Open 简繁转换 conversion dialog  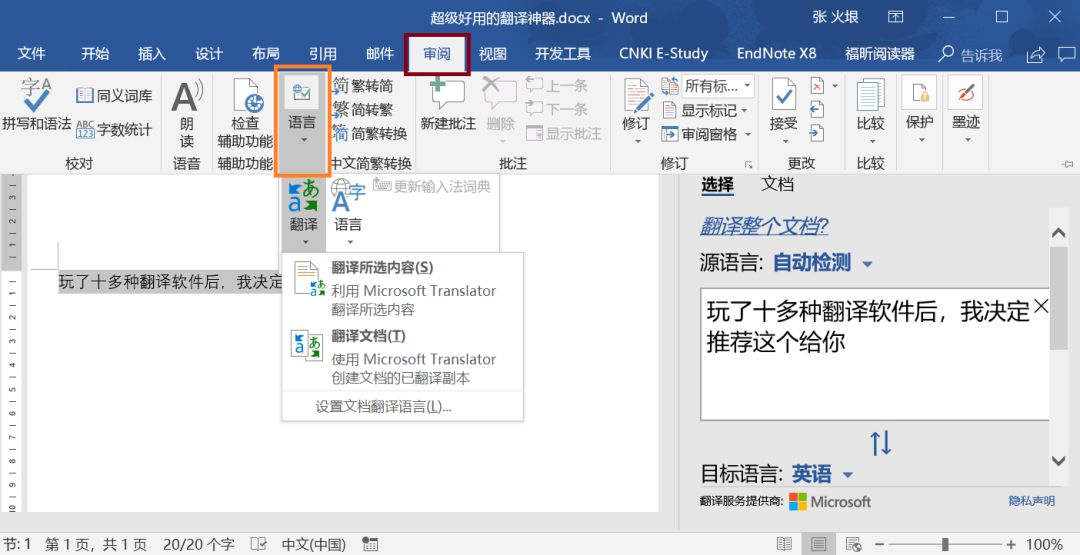click(370, 133)
